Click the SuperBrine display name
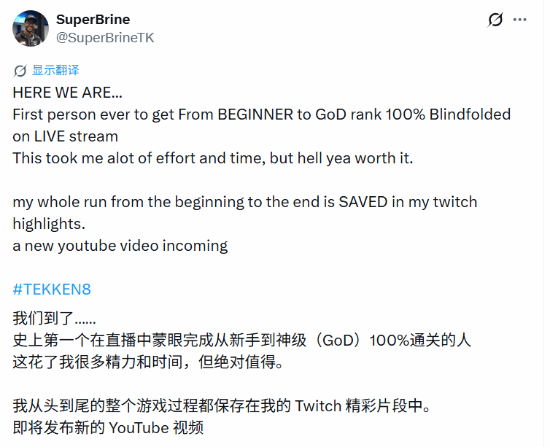This screenshot has height=447, width=550. (x=93, y=19)
